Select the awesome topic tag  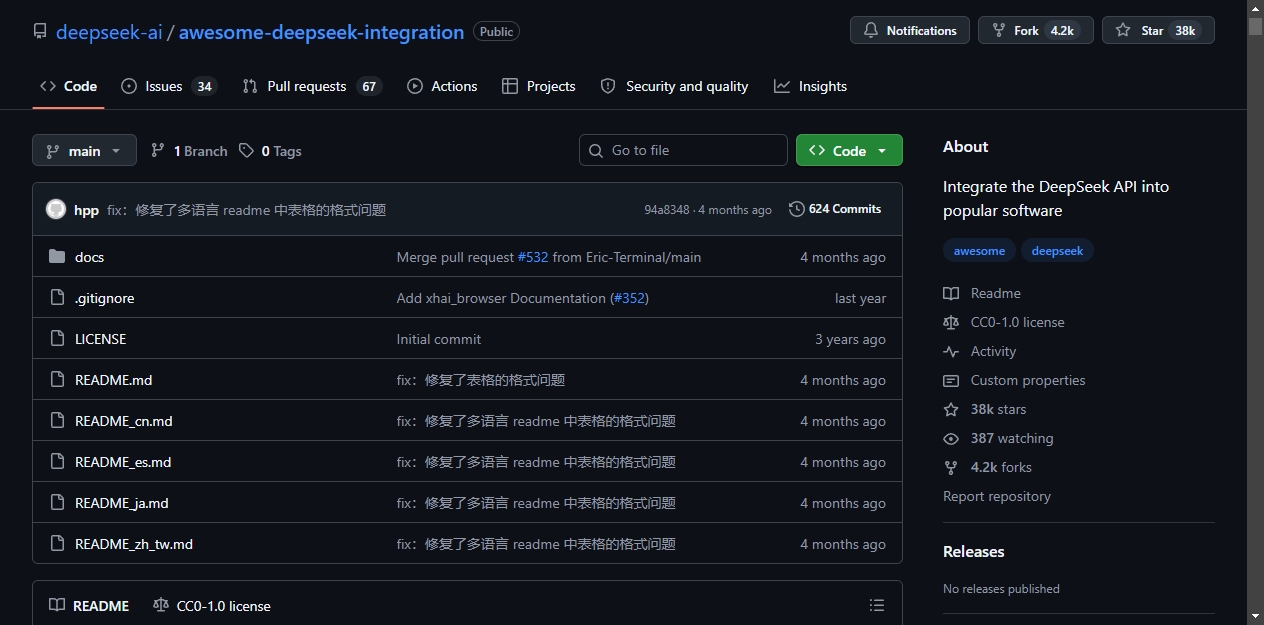[x=979, y=251]
